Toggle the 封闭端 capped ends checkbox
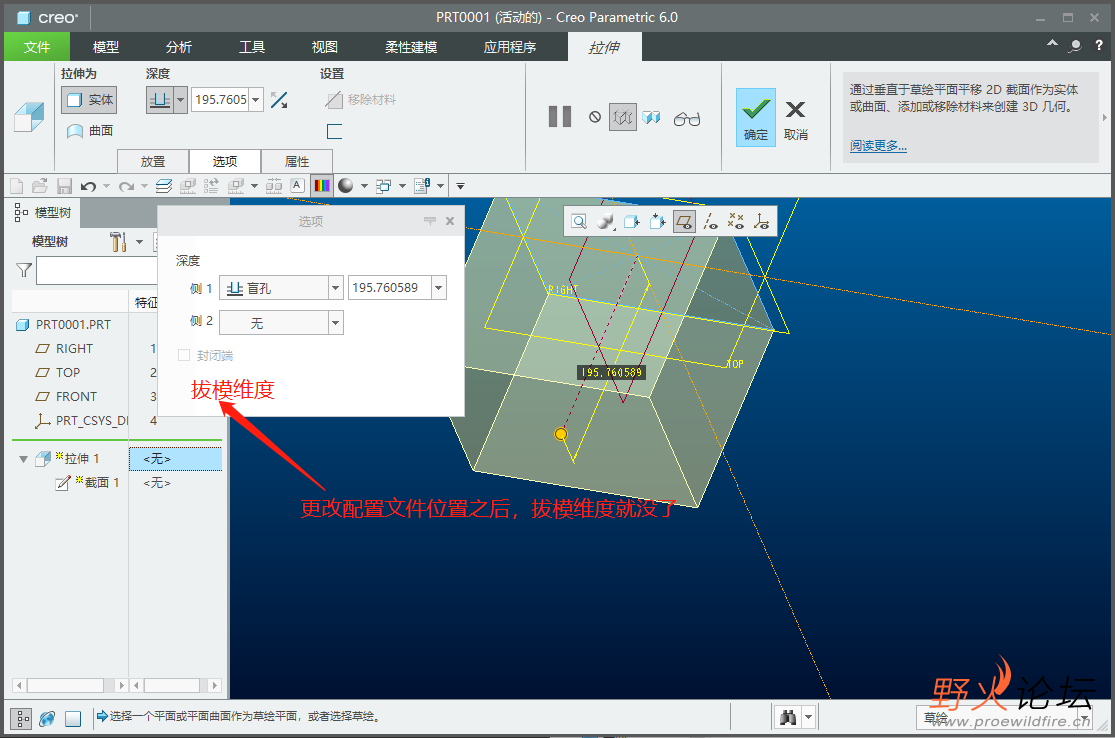1115x738 pixels. pyautogui.click(x=184, y=355)
